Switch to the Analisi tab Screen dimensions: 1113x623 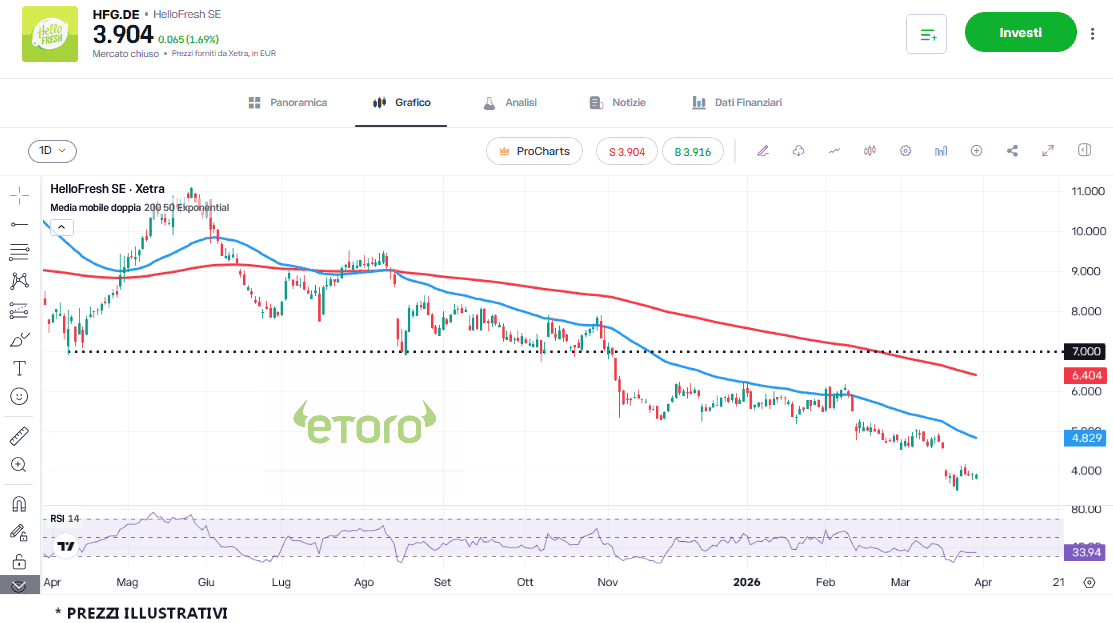point(510,103)
